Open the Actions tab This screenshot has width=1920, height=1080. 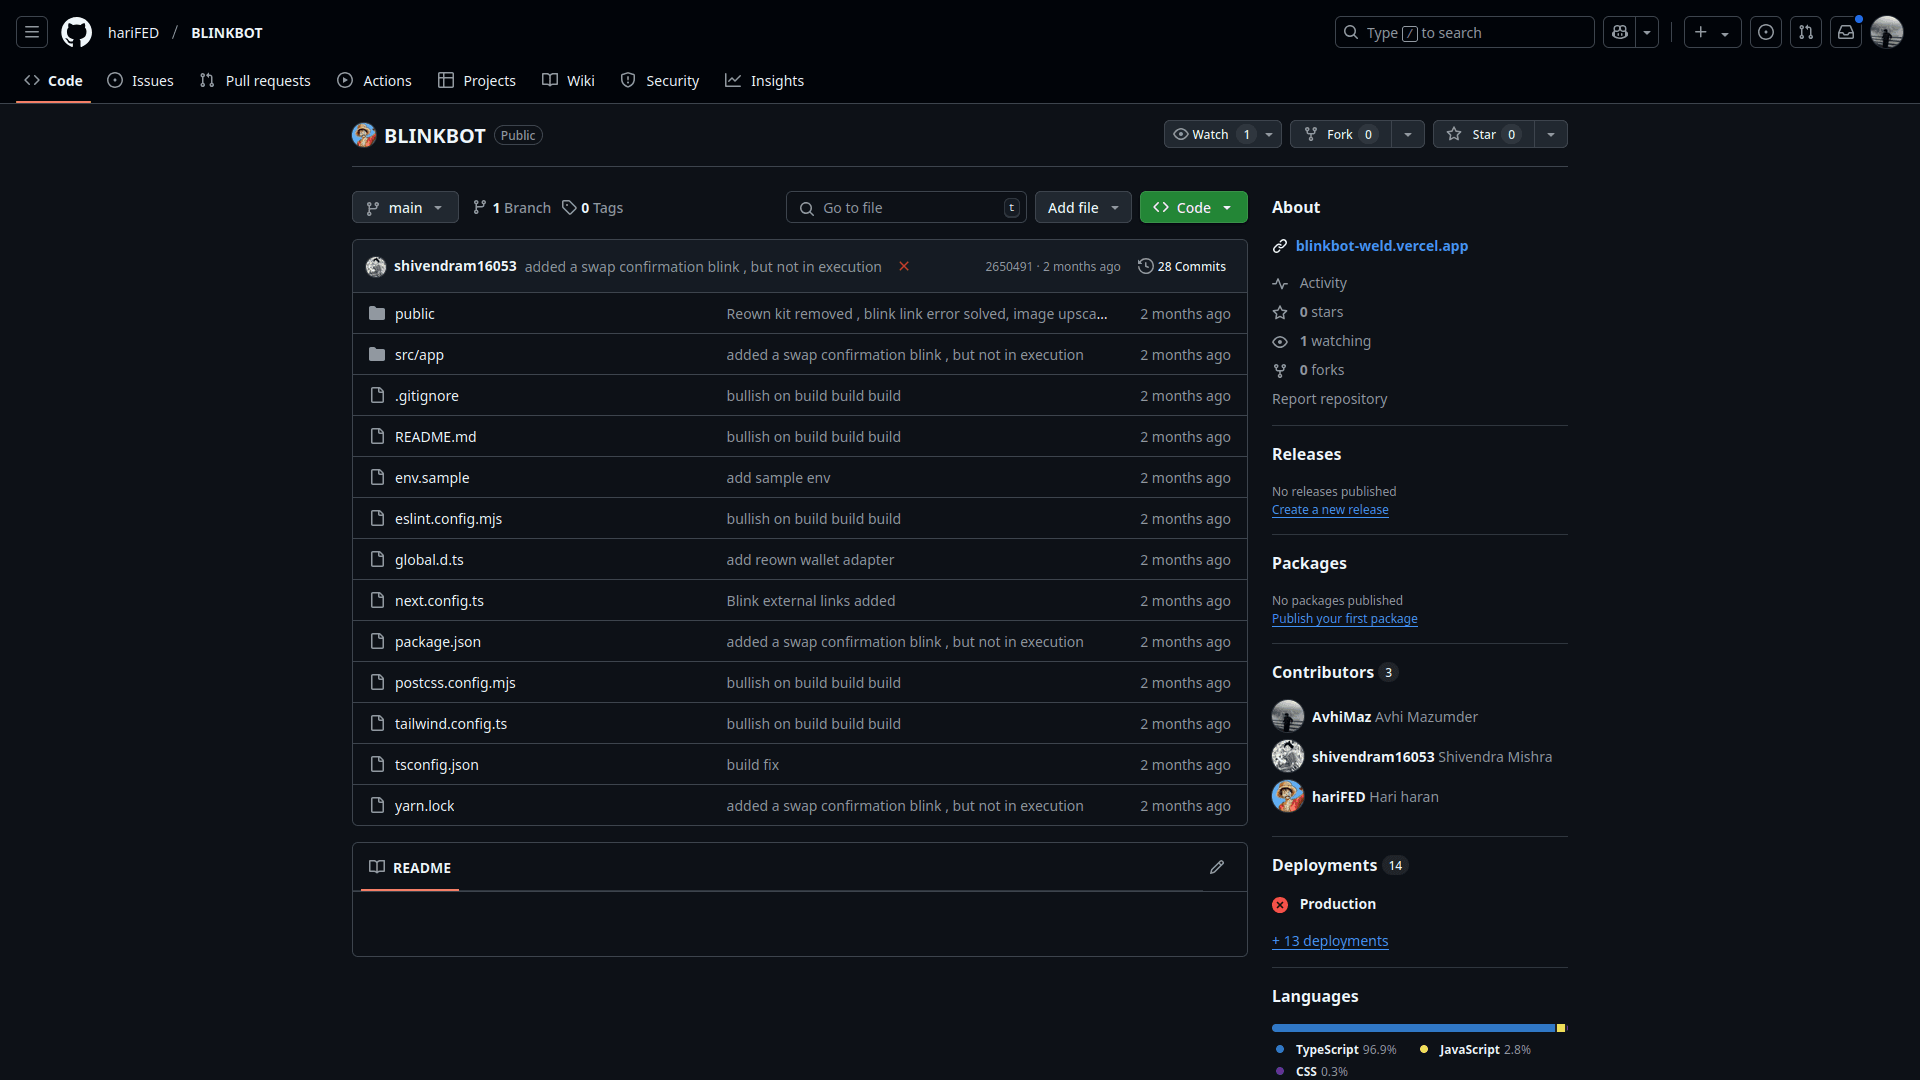click(x=374, y=80)
